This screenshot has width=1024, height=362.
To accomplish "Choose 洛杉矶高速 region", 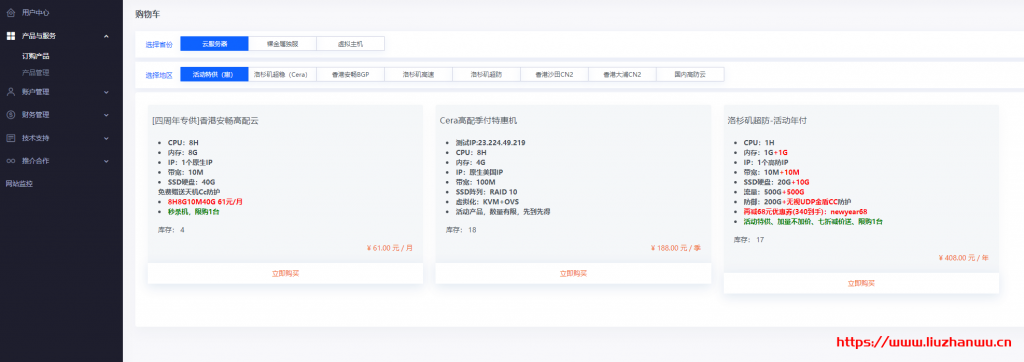I will coord(418,74).
